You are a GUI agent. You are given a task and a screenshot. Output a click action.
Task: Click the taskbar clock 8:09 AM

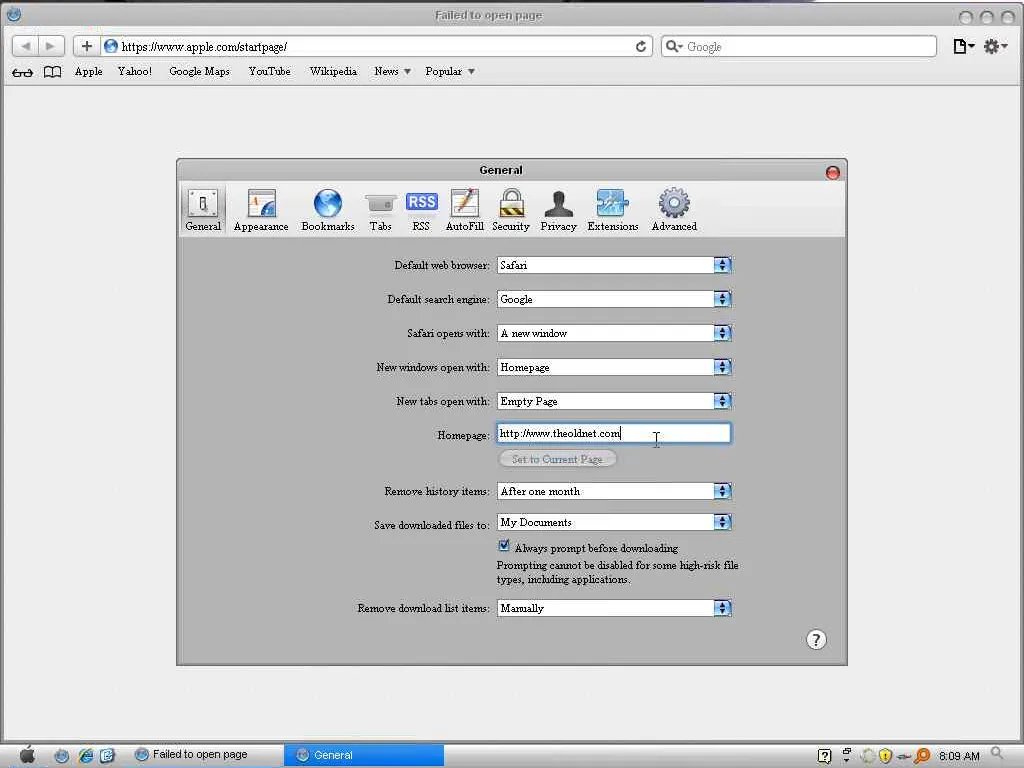959,756
